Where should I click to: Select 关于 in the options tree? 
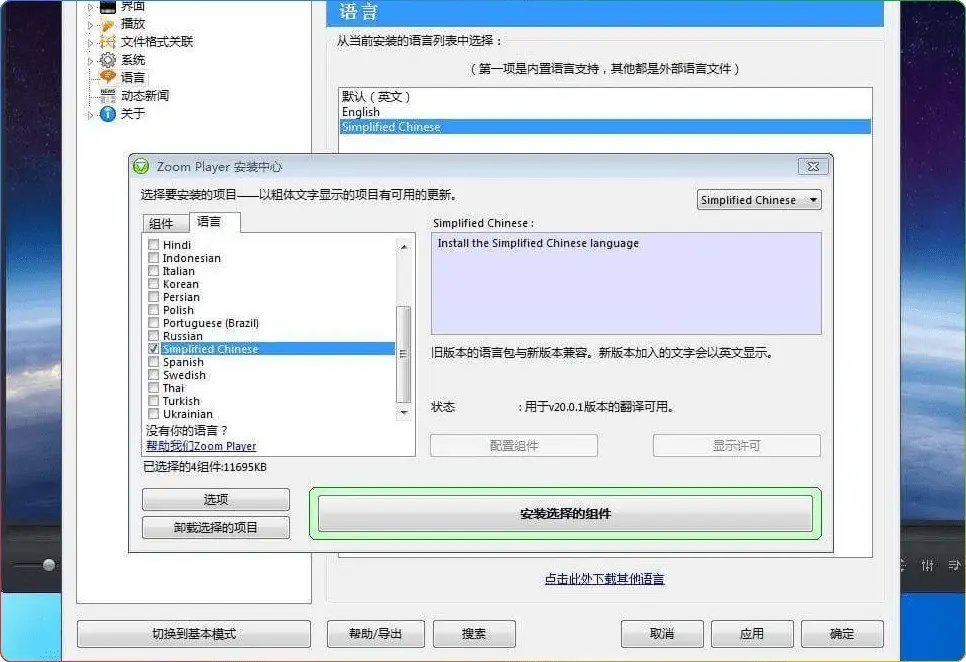click(x=133, y=114)
